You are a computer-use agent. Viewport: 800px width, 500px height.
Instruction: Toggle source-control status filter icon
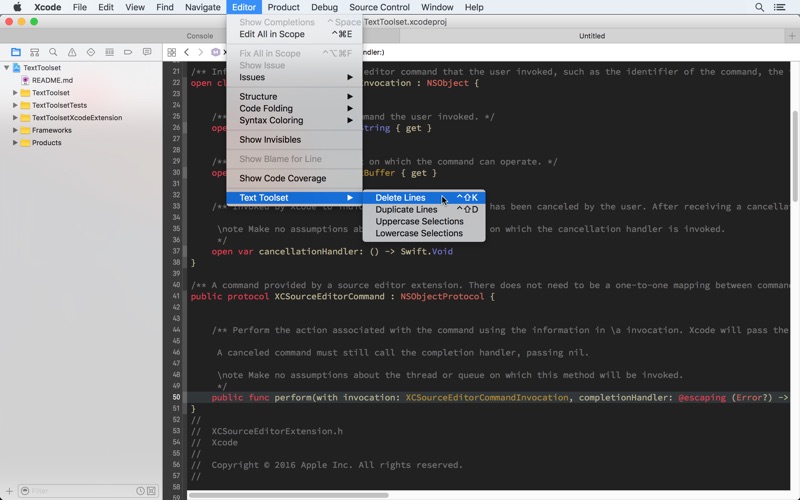coord(152,491)
